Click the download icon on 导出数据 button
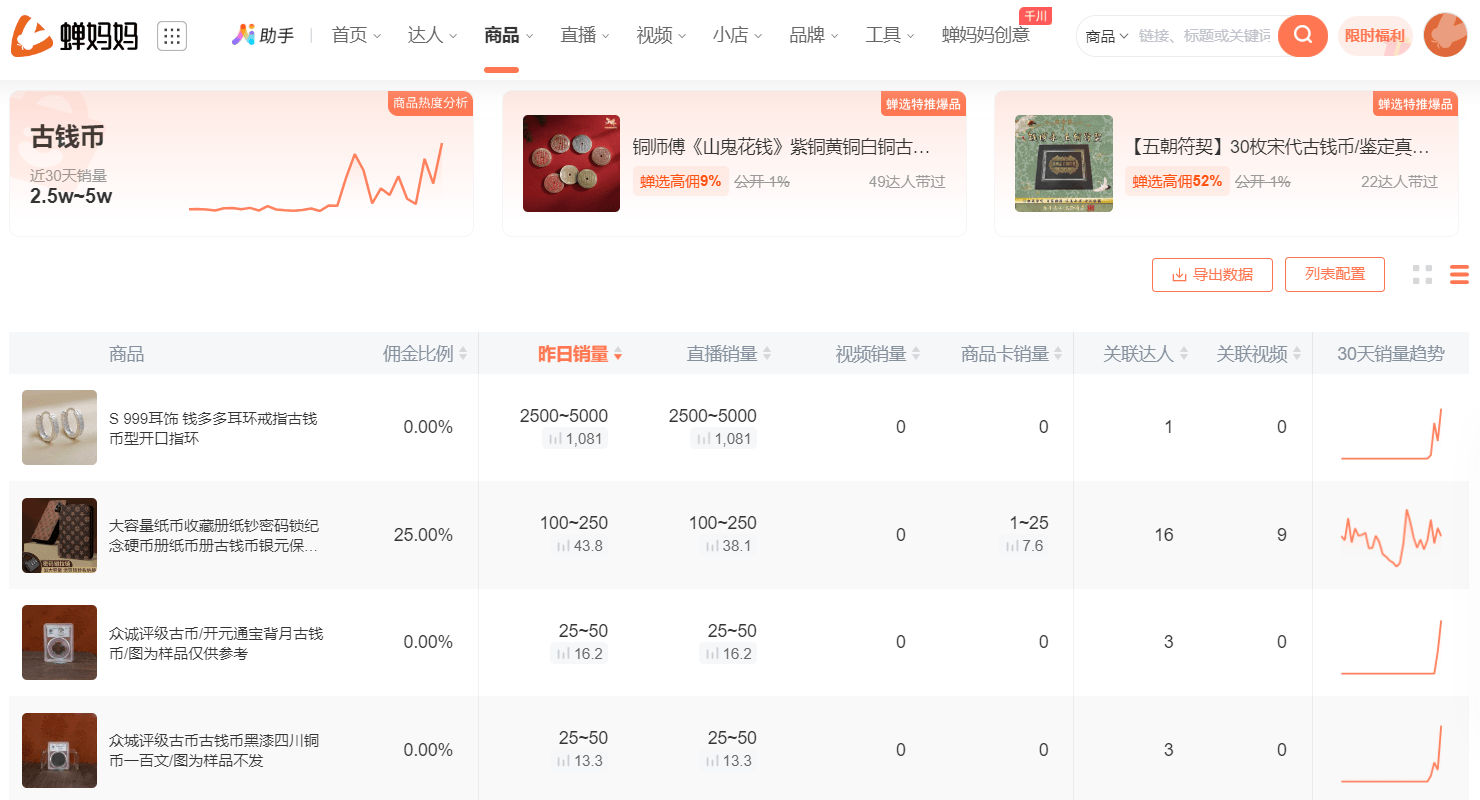 point(1177,274)
